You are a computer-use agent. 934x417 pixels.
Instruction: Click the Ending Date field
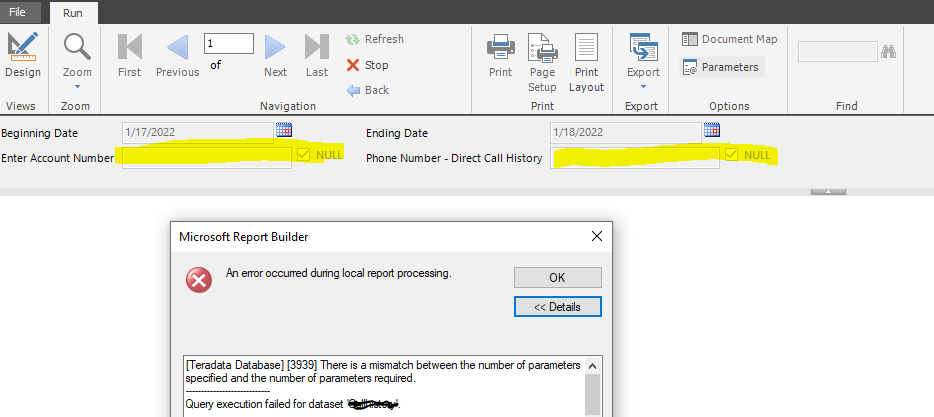click(625, 132)
